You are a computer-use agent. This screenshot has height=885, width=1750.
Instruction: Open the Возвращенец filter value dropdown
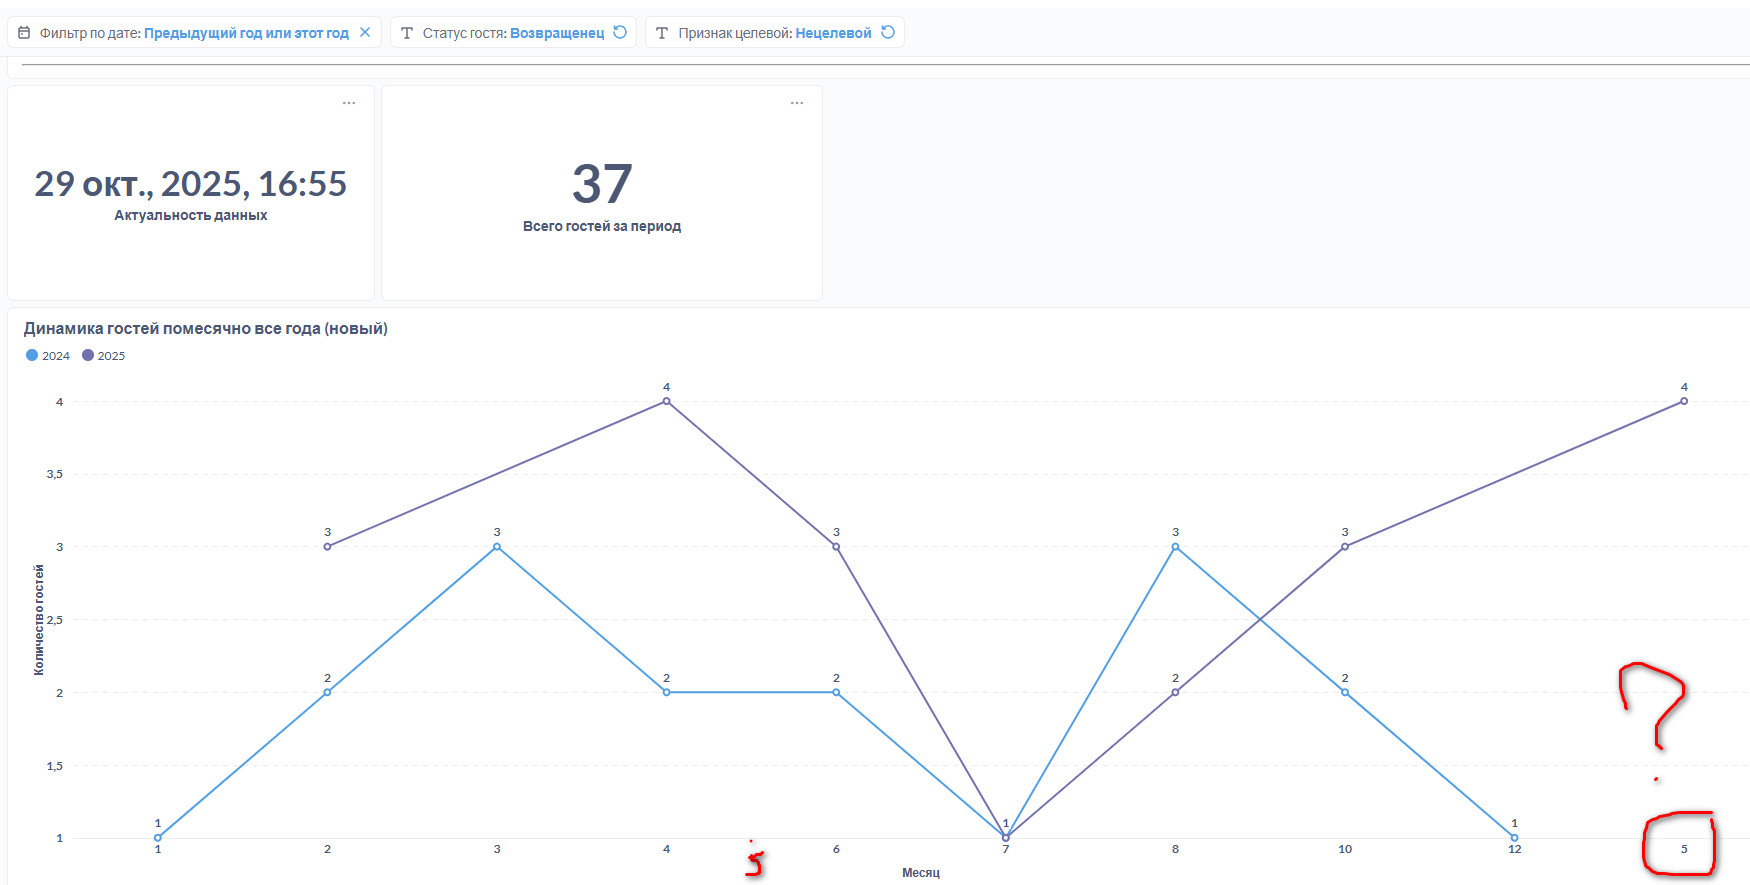(557, 33)
